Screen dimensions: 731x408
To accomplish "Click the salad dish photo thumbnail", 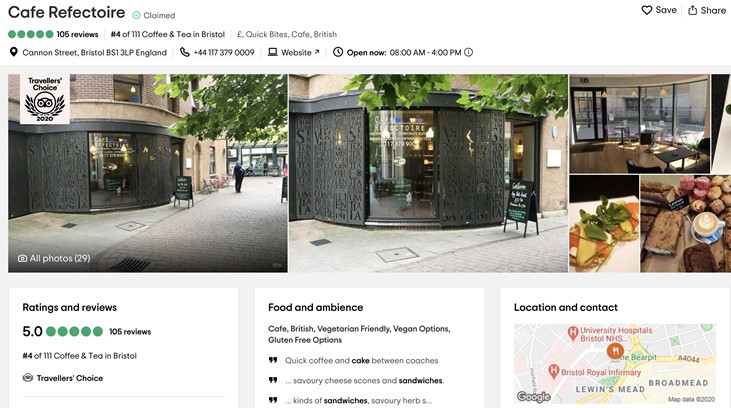I will coord(604,224).
